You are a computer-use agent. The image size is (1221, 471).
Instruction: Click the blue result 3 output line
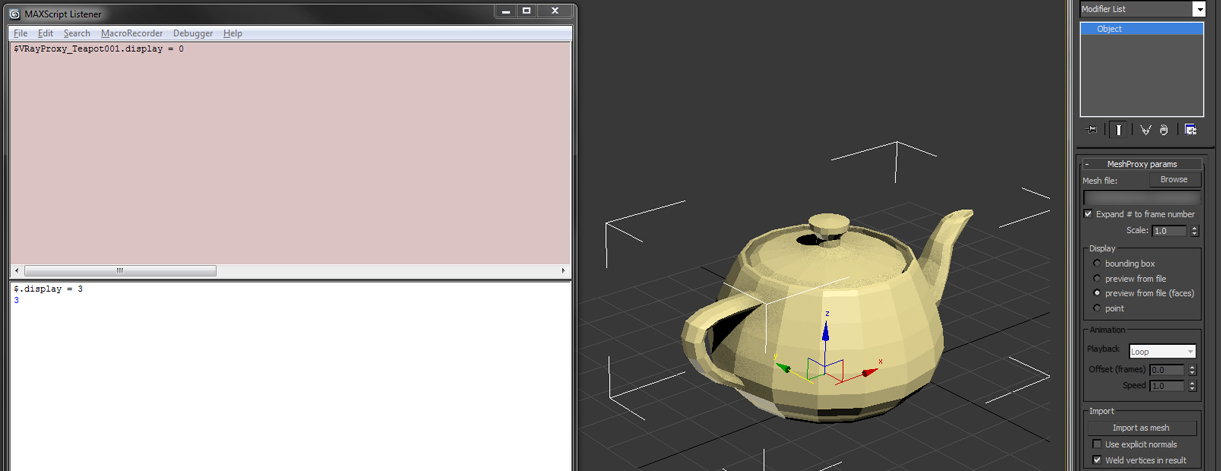[x=16, y=300]
